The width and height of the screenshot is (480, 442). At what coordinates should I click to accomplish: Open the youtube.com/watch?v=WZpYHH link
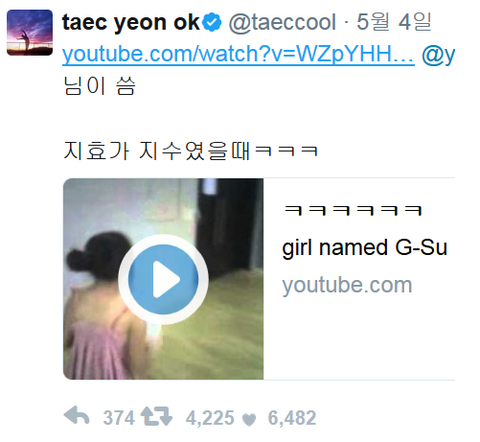pos(238,54)
